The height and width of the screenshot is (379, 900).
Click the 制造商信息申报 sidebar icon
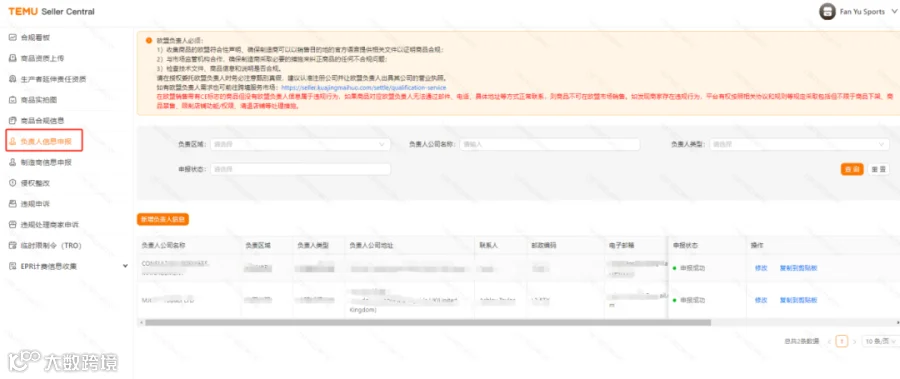click(x=13, y=163)
